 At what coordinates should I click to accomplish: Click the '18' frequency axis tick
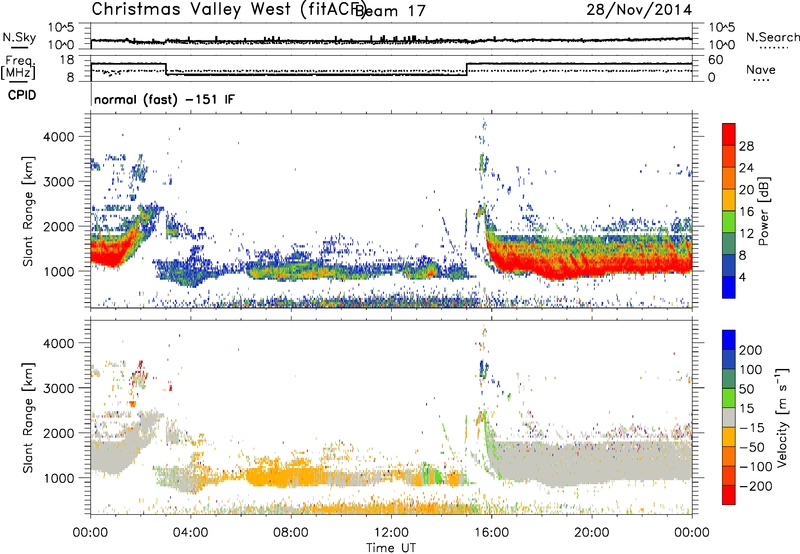pyautogui.click(x=67, y=60)
